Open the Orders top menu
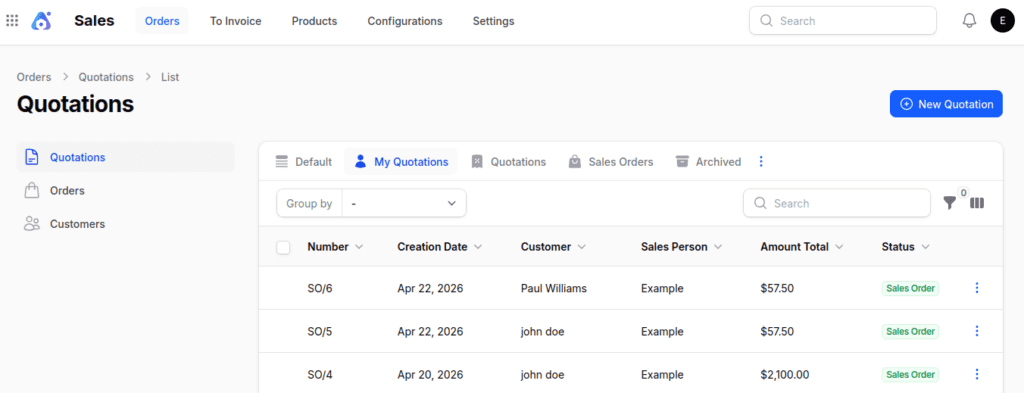 coord(162,21)
